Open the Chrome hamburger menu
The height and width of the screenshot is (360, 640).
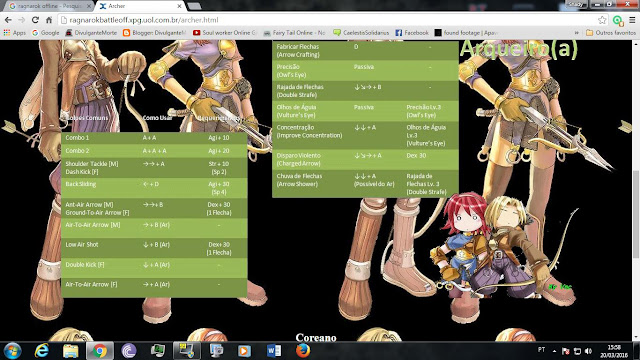click(632, 20)
